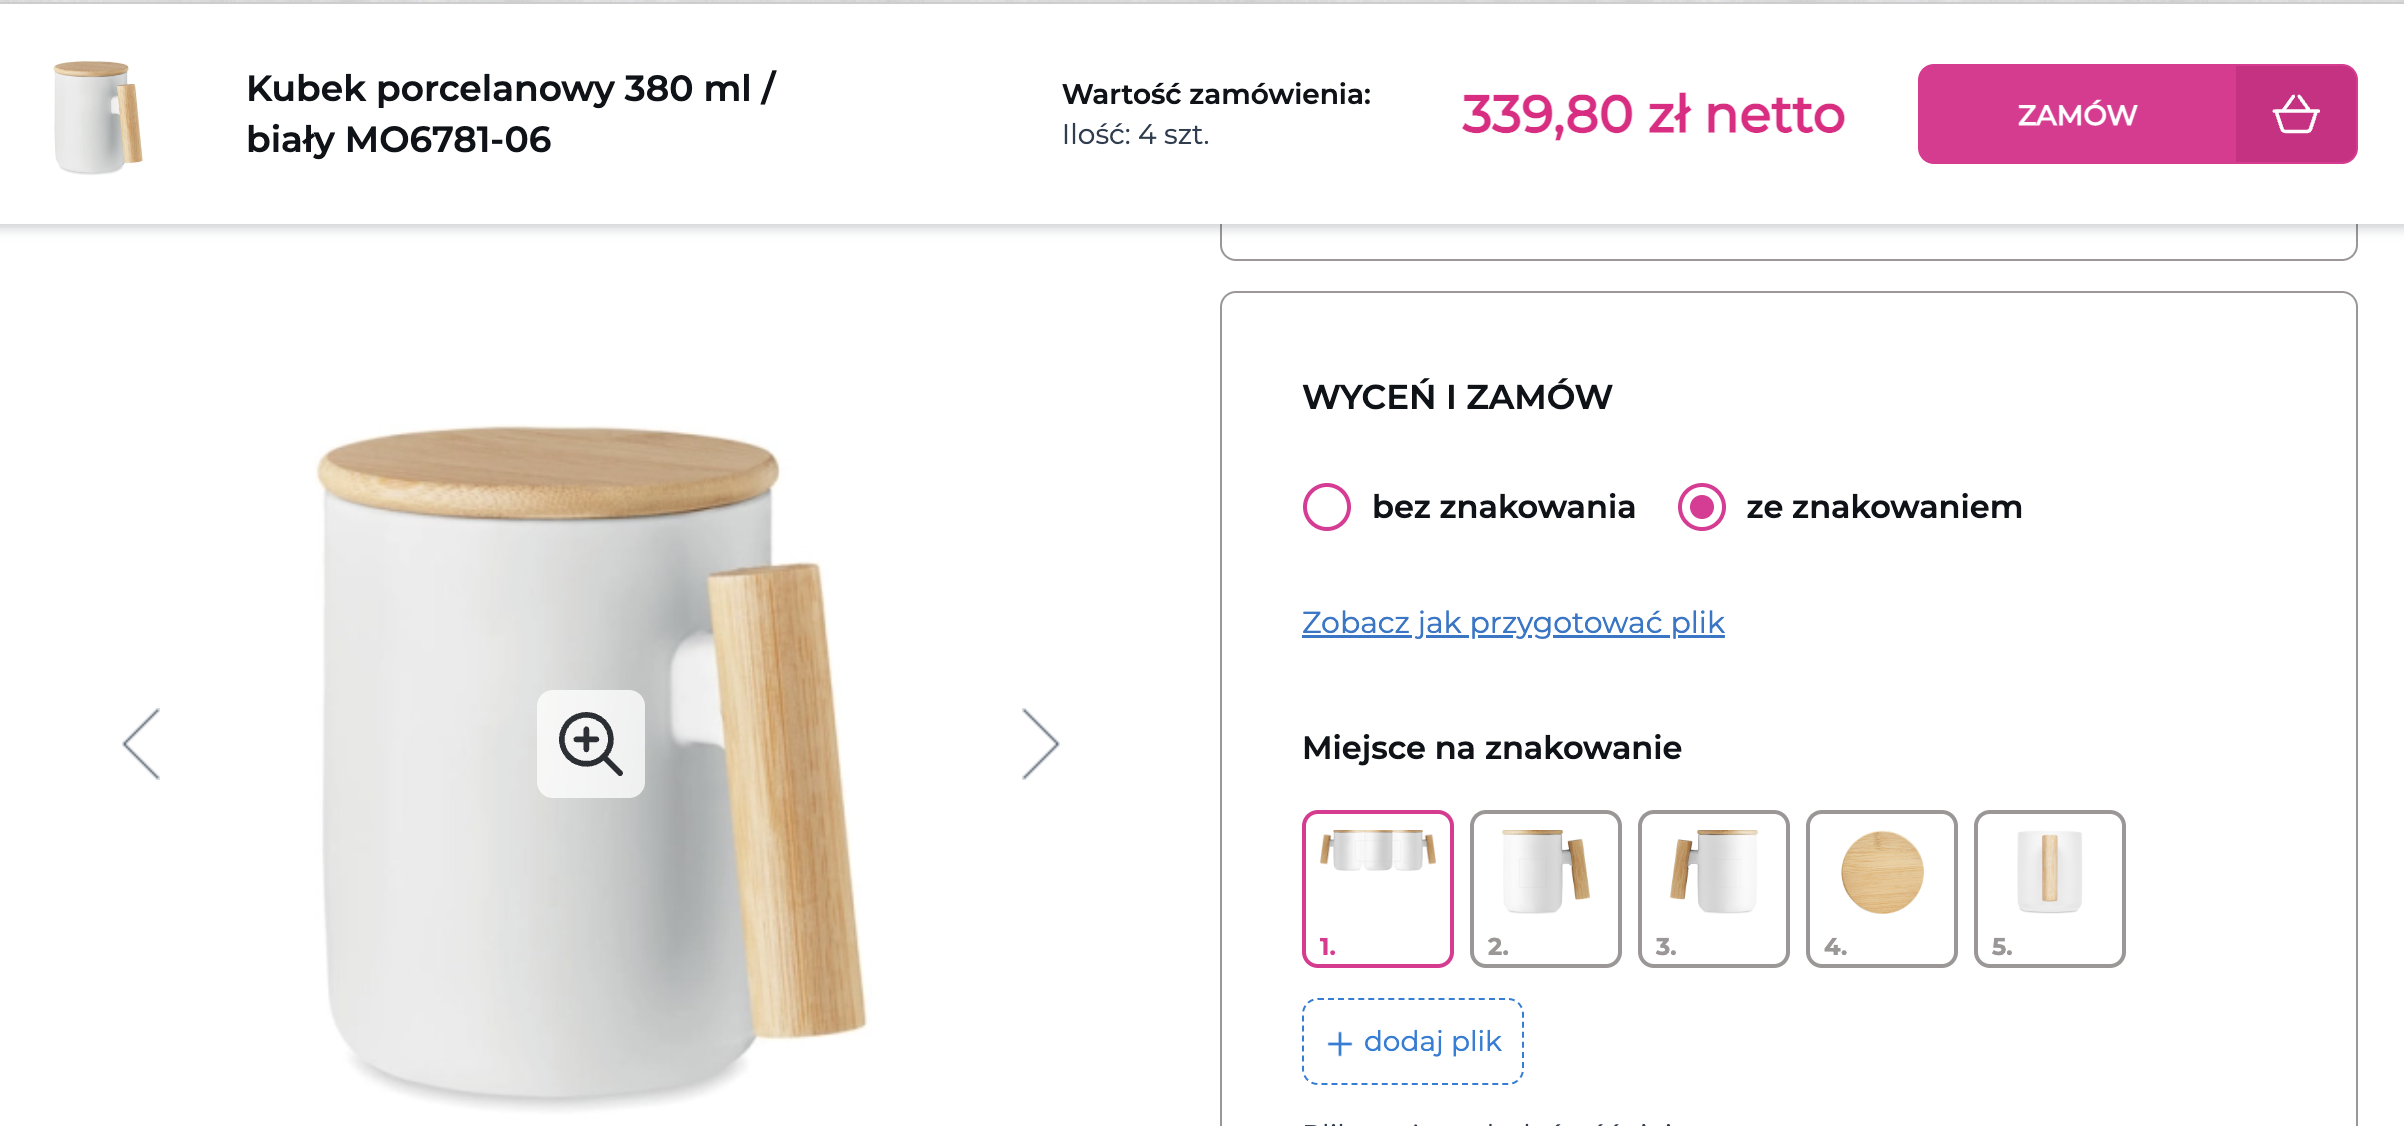Viewport: 2404px width, 1126px height.
Task: Advance to the next product photo
Action: [1040, 744]
